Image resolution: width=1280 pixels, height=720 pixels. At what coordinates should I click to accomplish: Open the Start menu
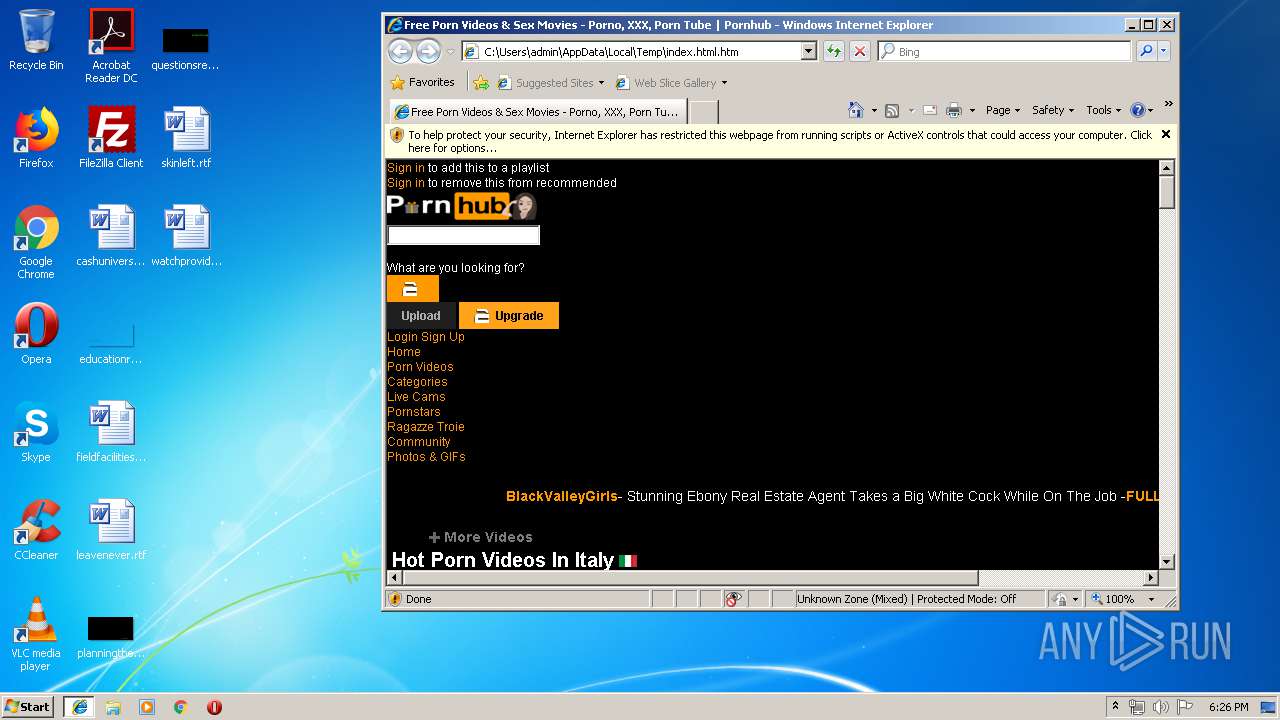click(x=29, y=707)
